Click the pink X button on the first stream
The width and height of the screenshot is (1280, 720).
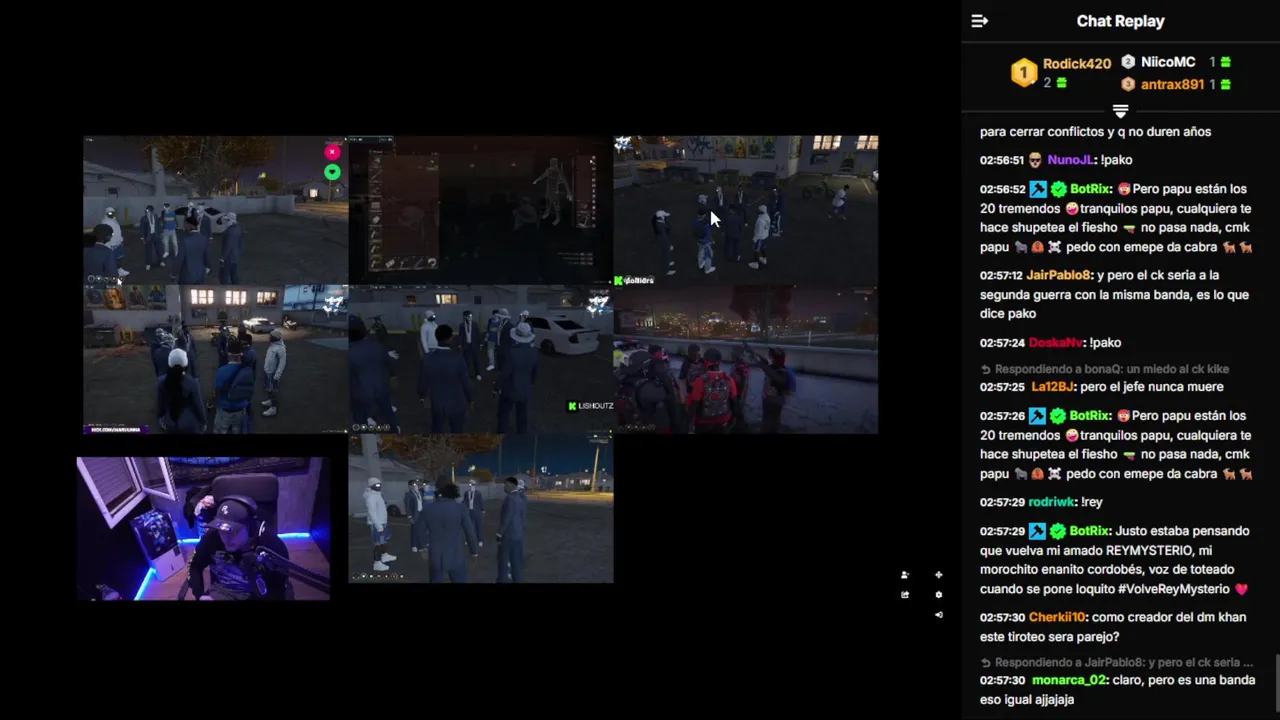(332, 152)
